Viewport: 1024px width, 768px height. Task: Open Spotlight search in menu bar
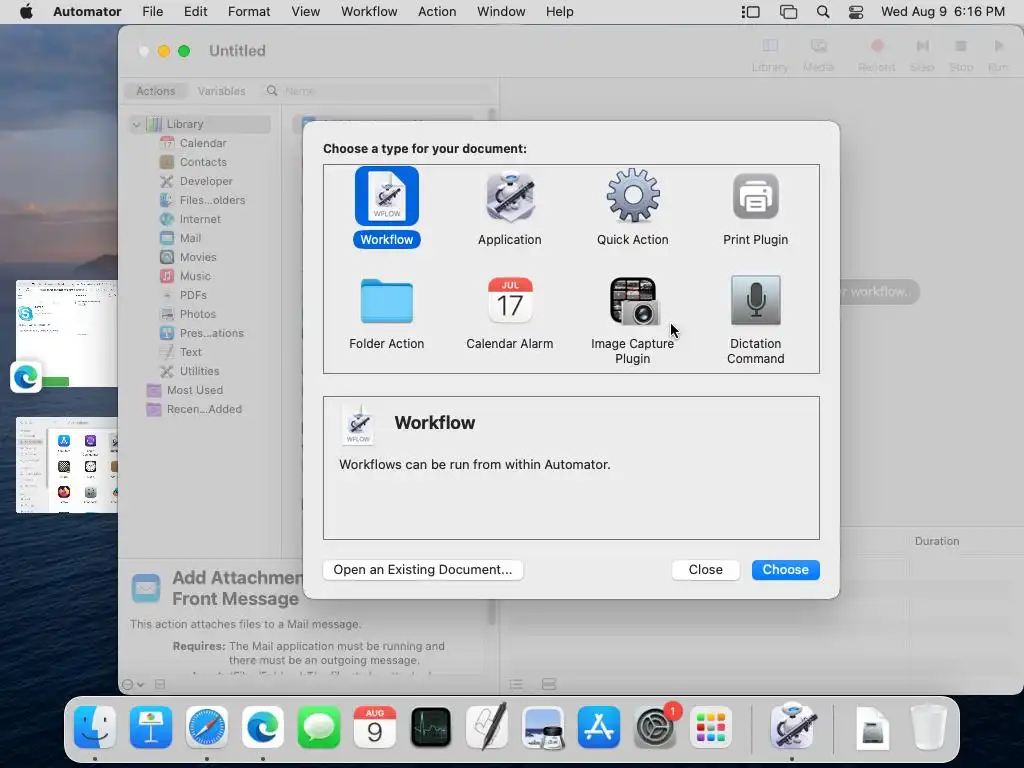click(823, 12)
